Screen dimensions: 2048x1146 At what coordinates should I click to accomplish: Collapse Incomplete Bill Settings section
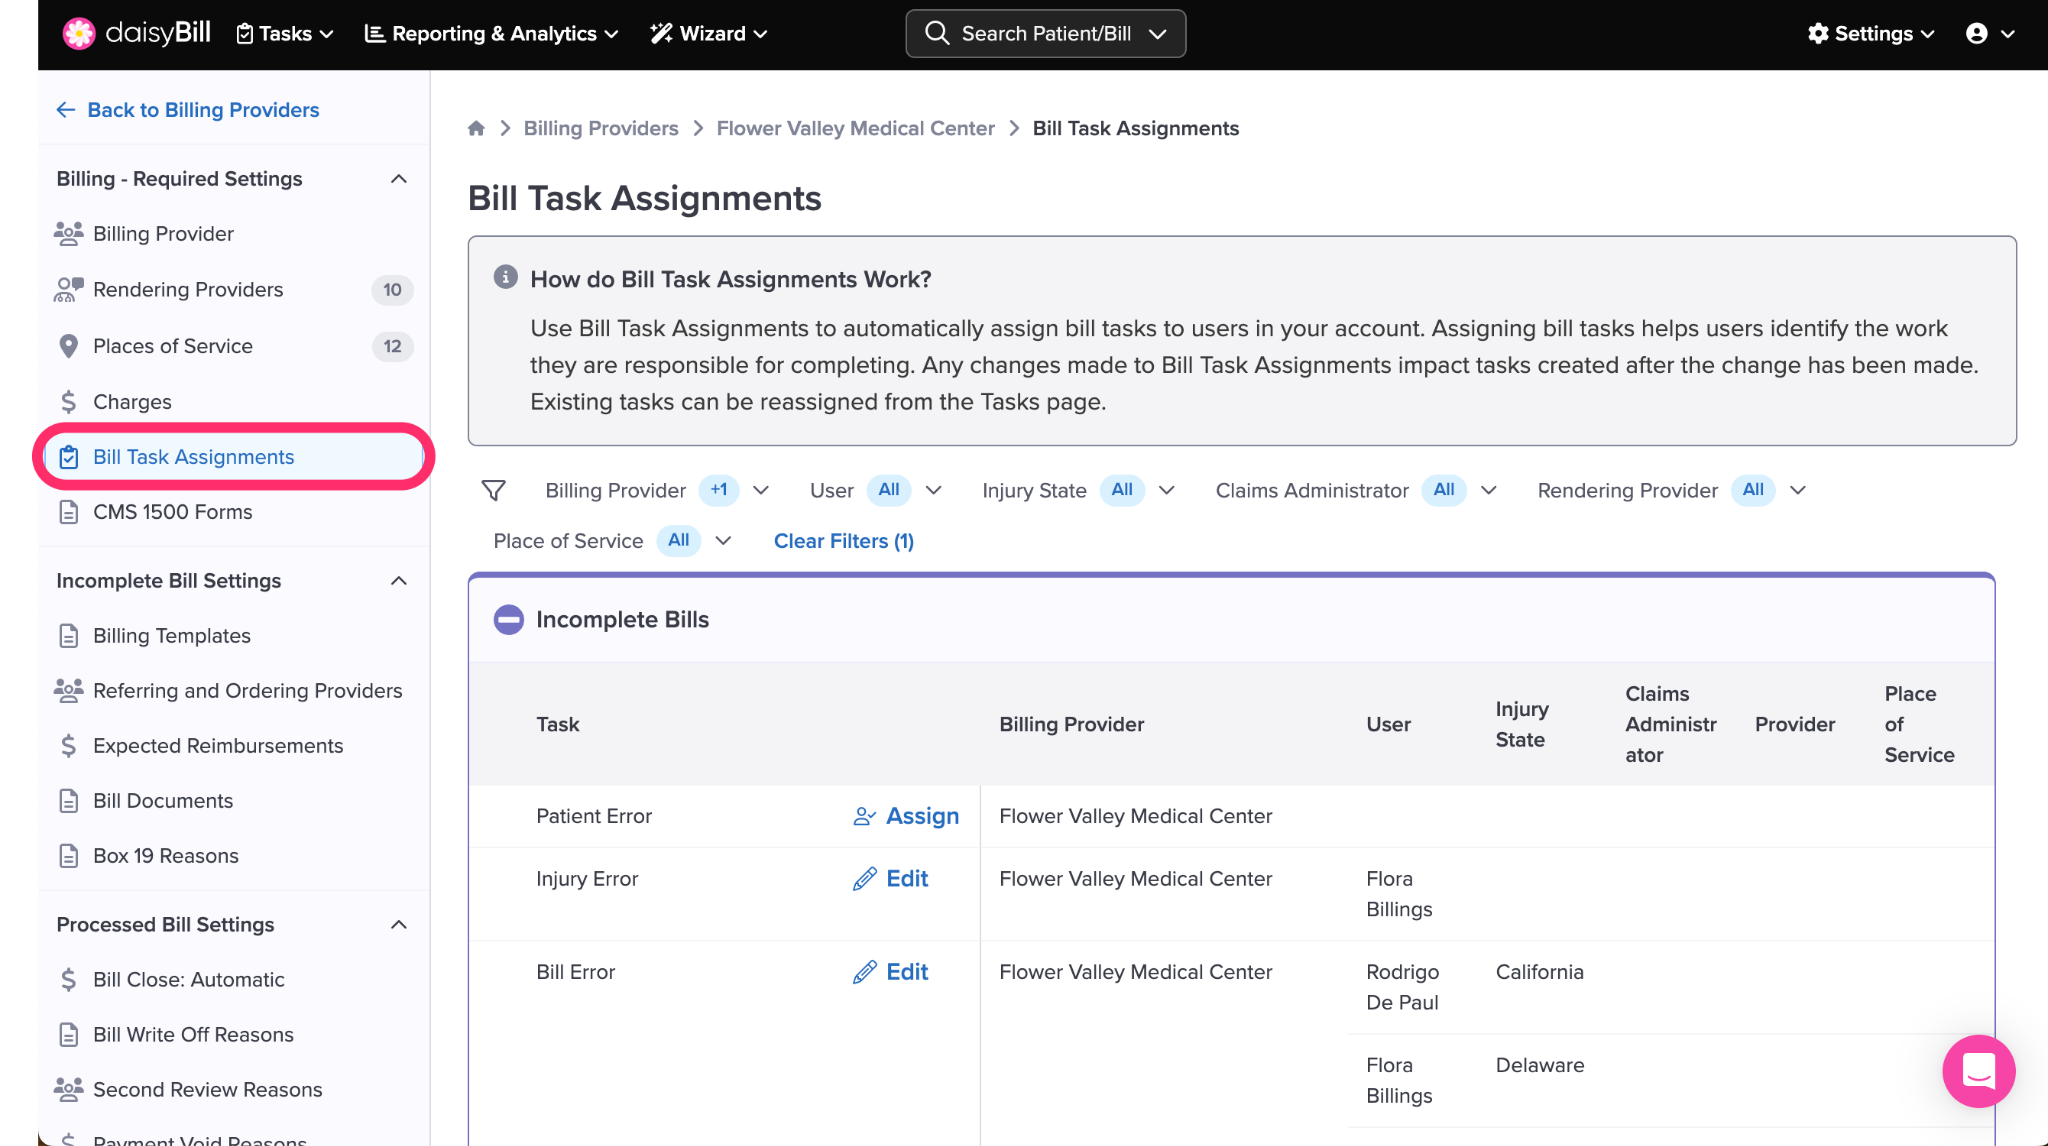point(399,581)
